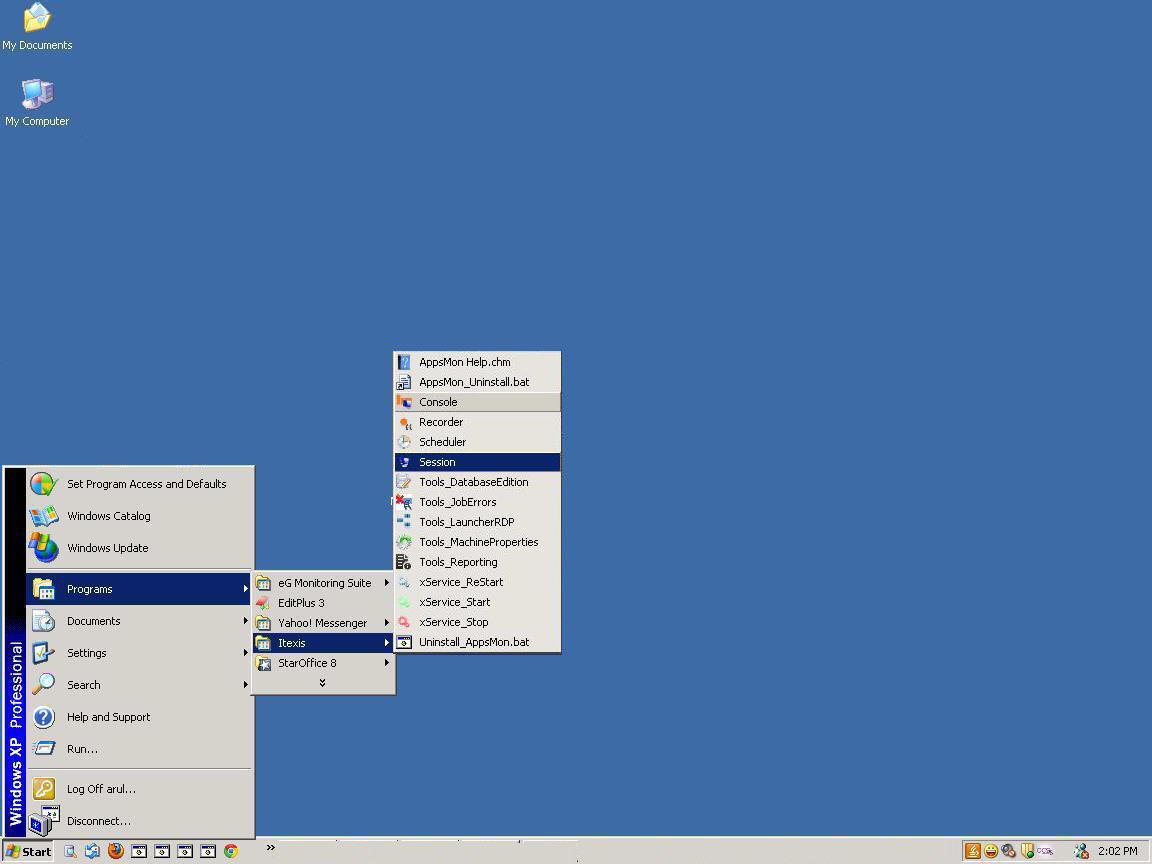Select the Itexis folder entry
Viewport: 1152px width, 864px height.
(323, 643)
